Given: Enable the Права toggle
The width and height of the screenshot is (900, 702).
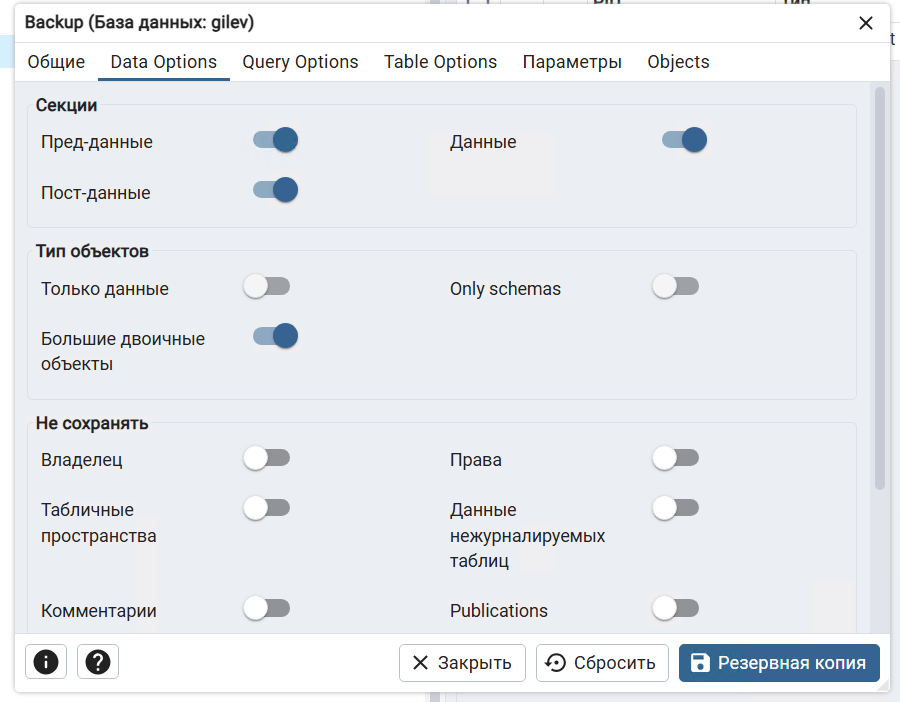Looking at the screenshot, I should click(x=676, y=458).
